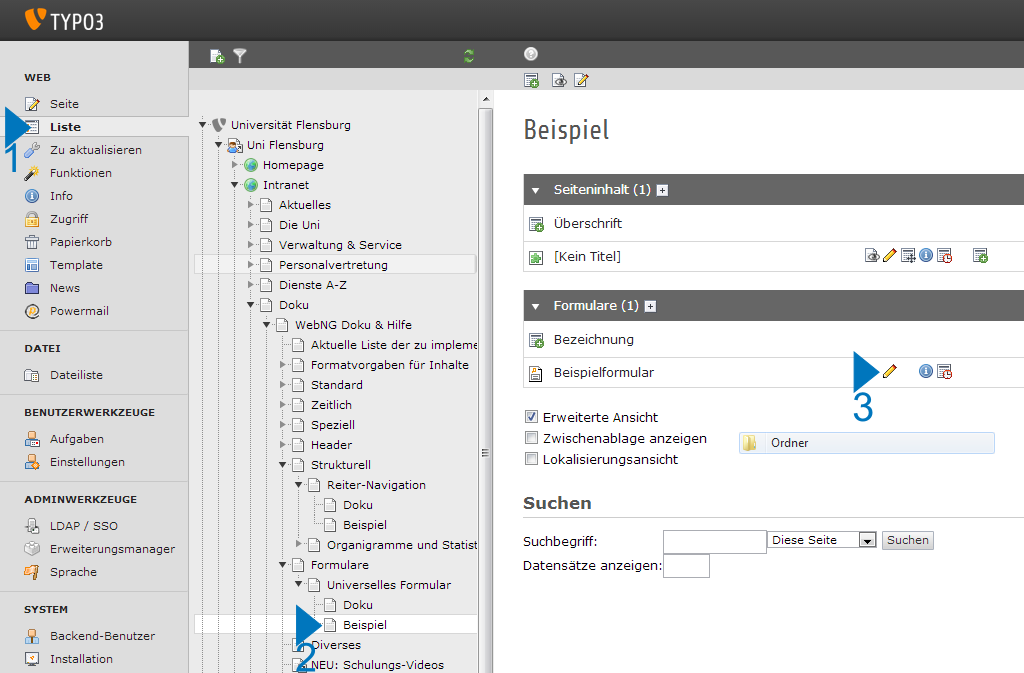The image size is (1024, 673).
Task: Click the new page icon above page tree
Action: pyautogui.click(x=217, y=56)
